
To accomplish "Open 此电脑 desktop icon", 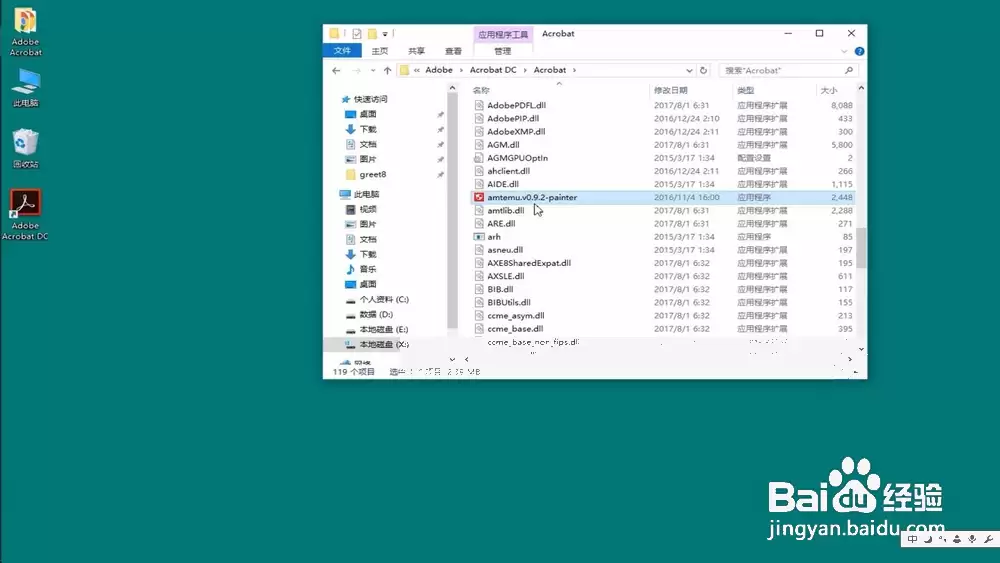I will click(26, 88).
